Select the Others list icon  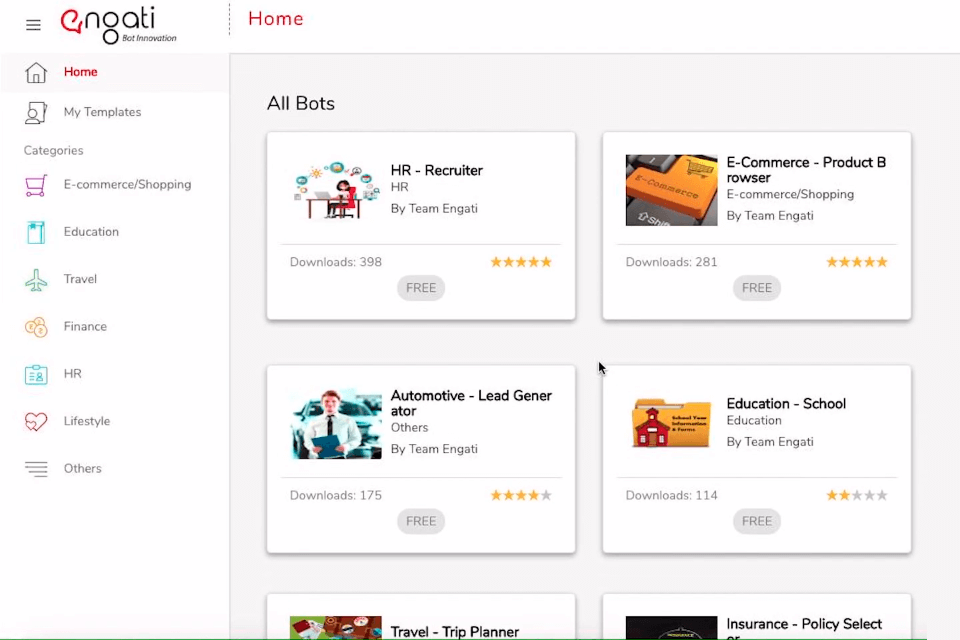[x=36, y=469]
